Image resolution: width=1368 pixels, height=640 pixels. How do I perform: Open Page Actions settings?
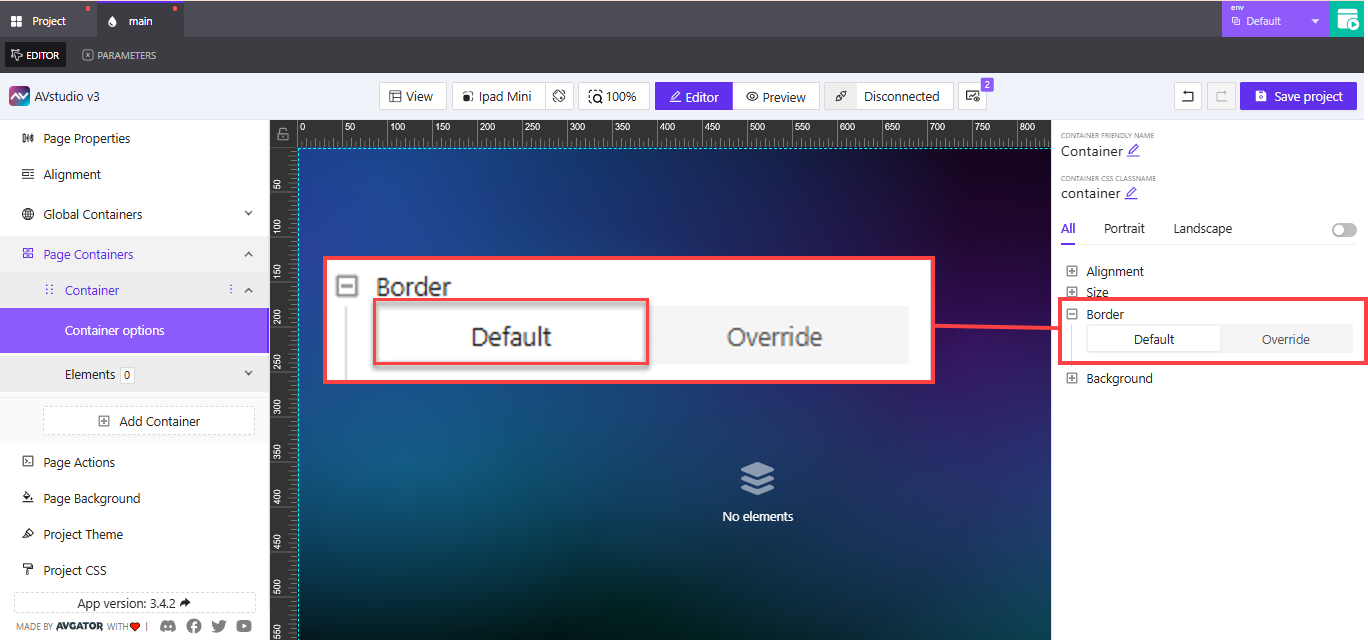(x=81, y=462)
